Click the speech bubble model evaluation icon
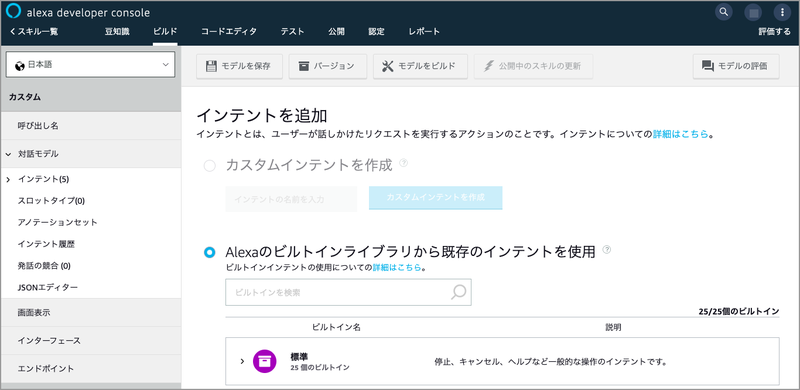The height and width of the screenshot is (390, 800). click(708, 66)
